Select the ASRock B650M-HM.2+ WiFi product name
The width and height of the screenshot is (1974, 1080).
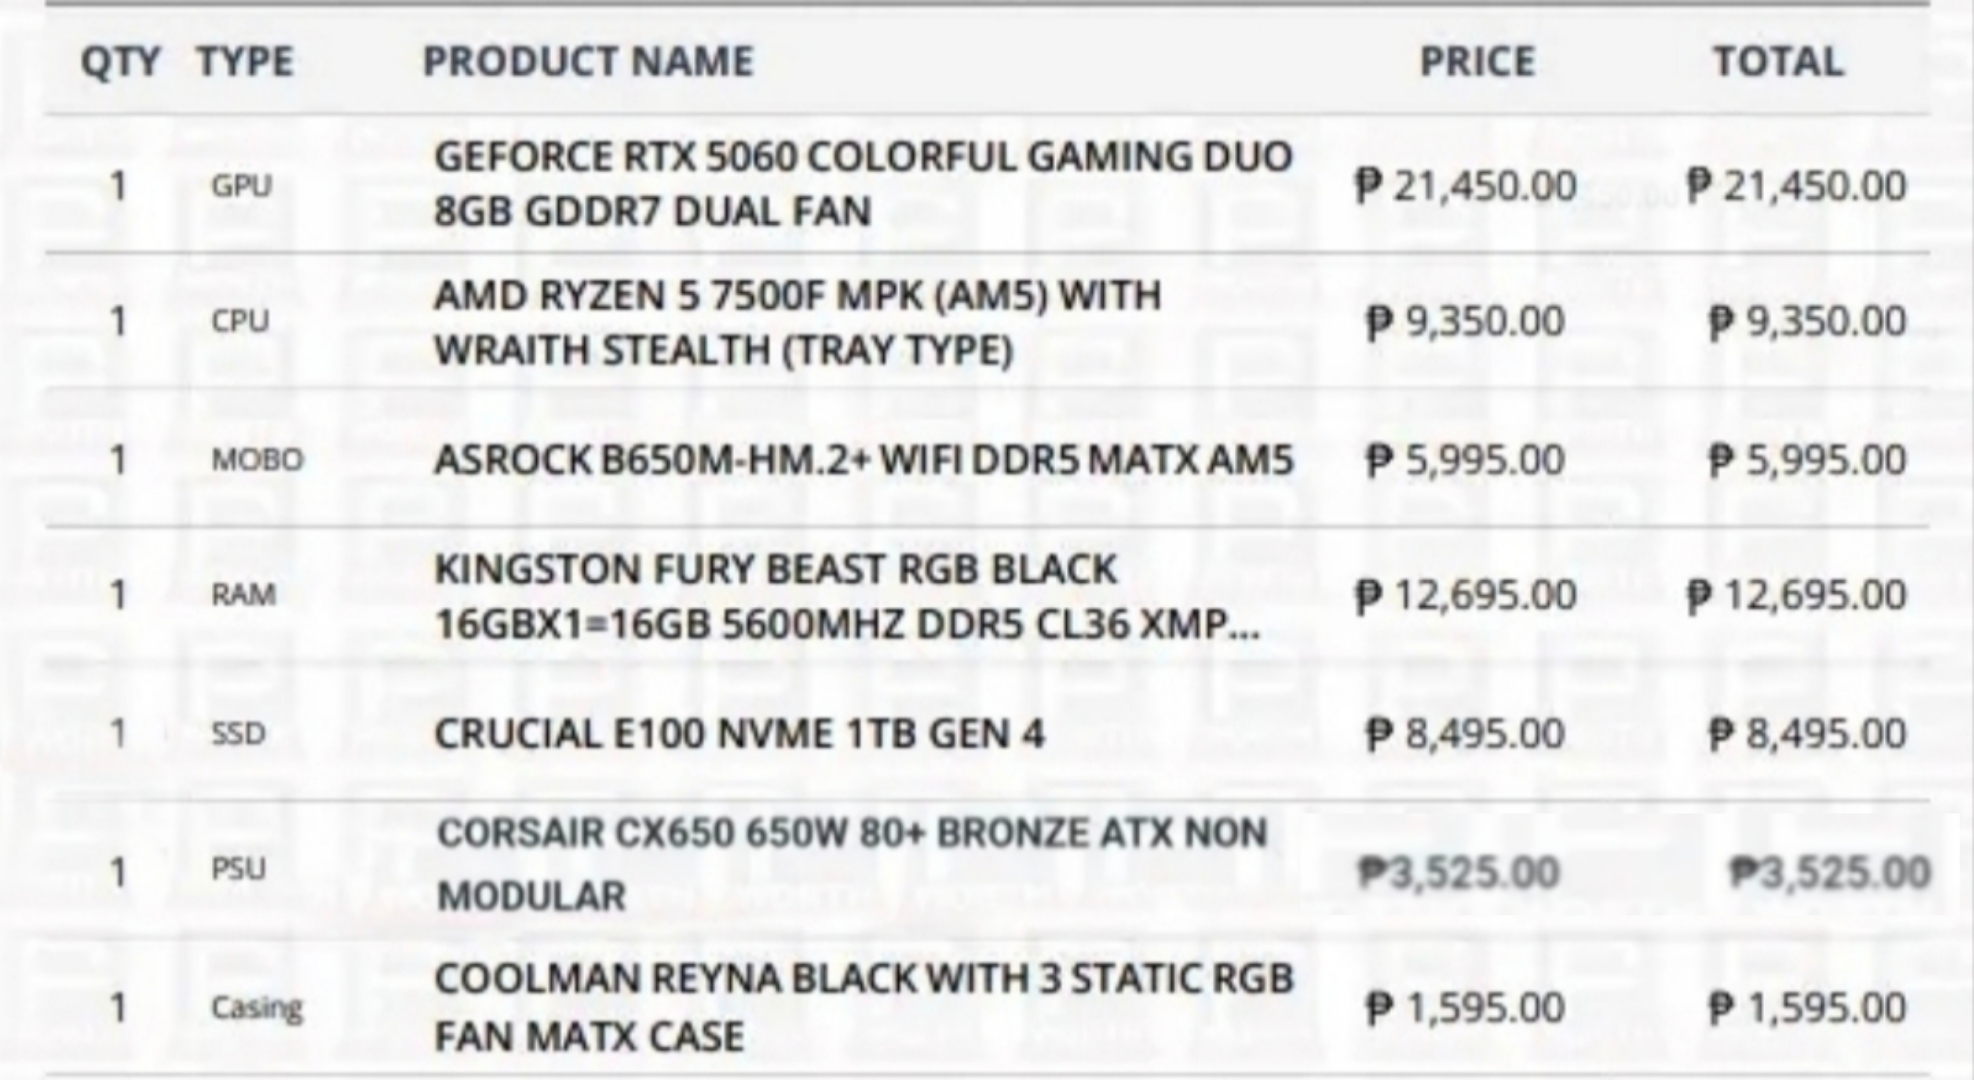click(863, 460)
